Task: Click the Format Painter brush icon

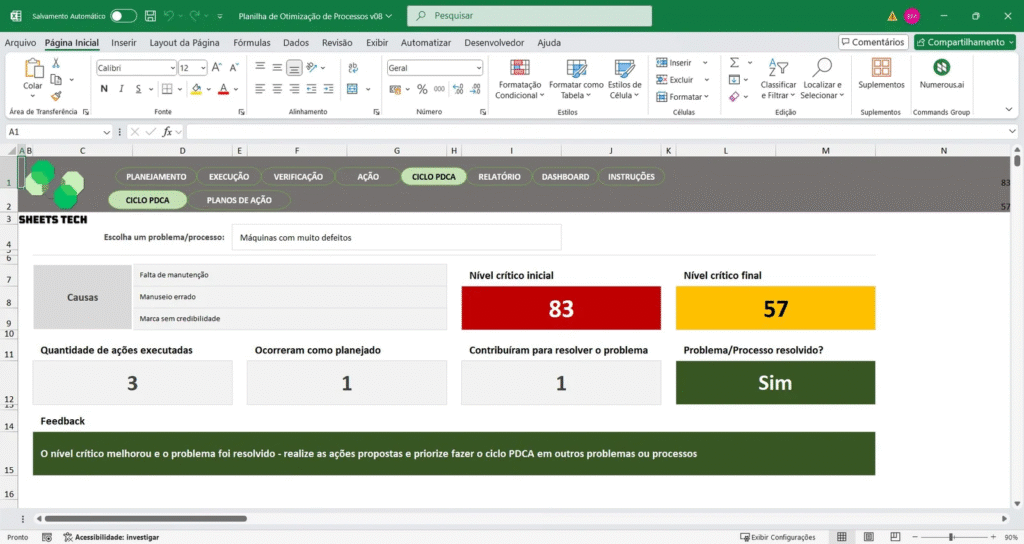Action: pos(57,96)
